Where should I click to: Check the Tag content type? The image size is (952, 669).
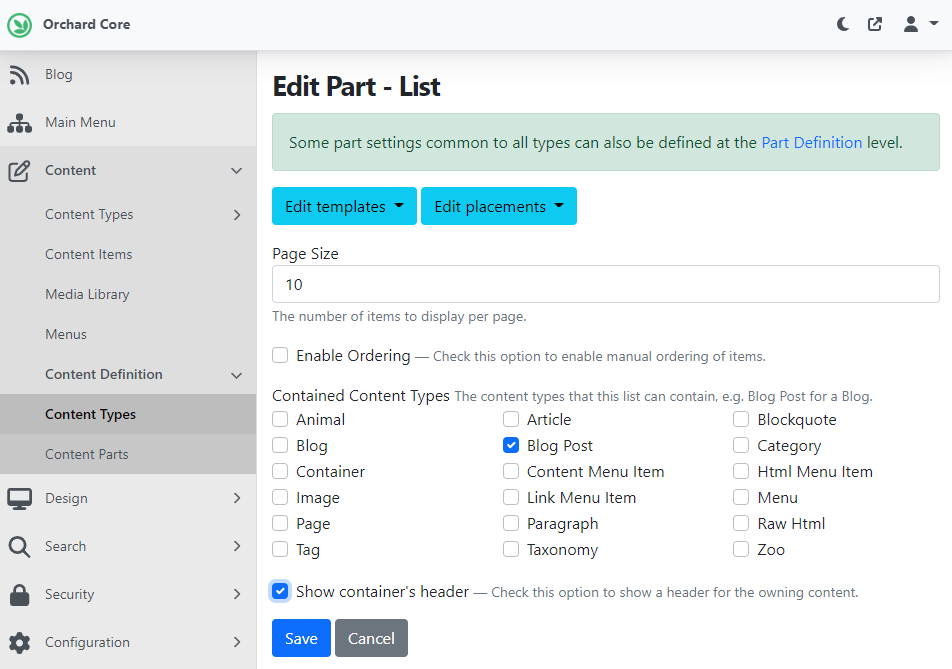280,549
